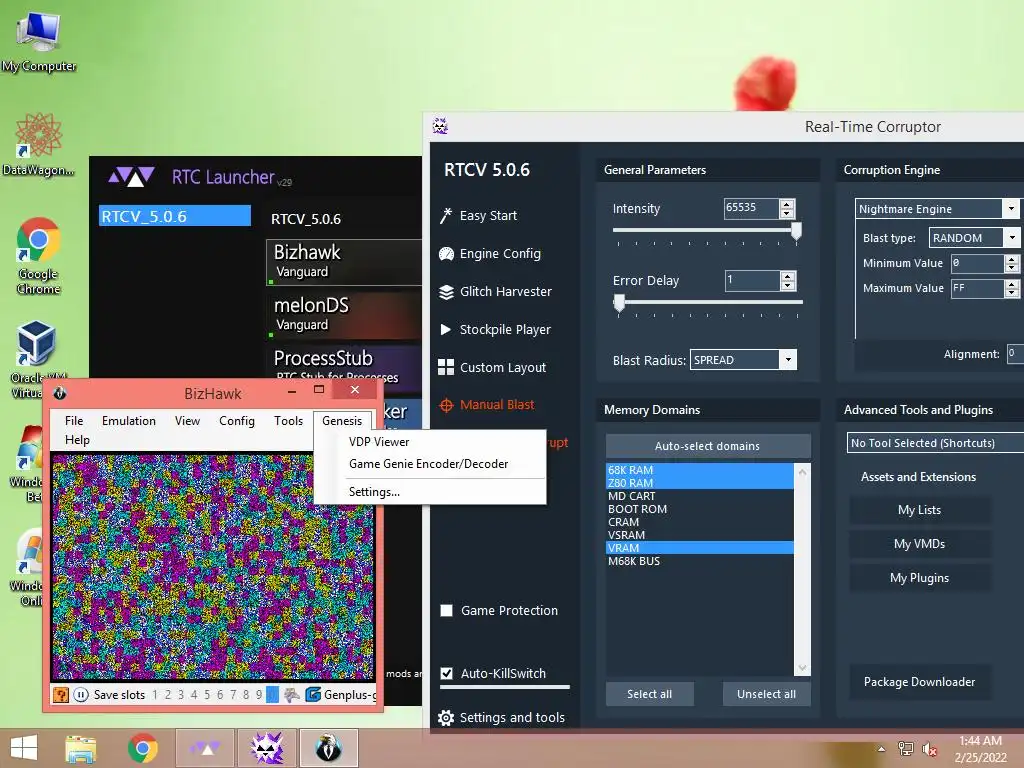The height and width of the screenshot is (768, 1024).
Task: Click Unselect all domains button
Action: click(x=766, y=694)
